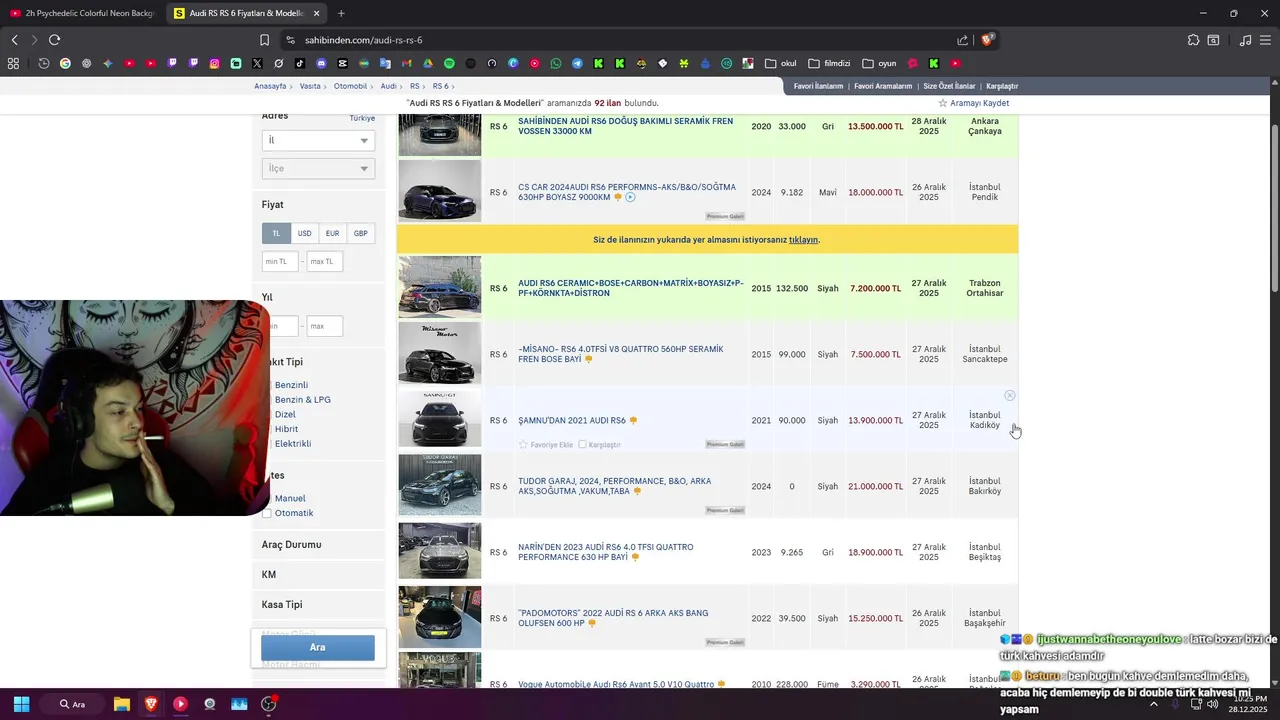Open File Explorer from the taskbar
The width and height of the screenshot is (1280, 720).
tap(121, 704)
